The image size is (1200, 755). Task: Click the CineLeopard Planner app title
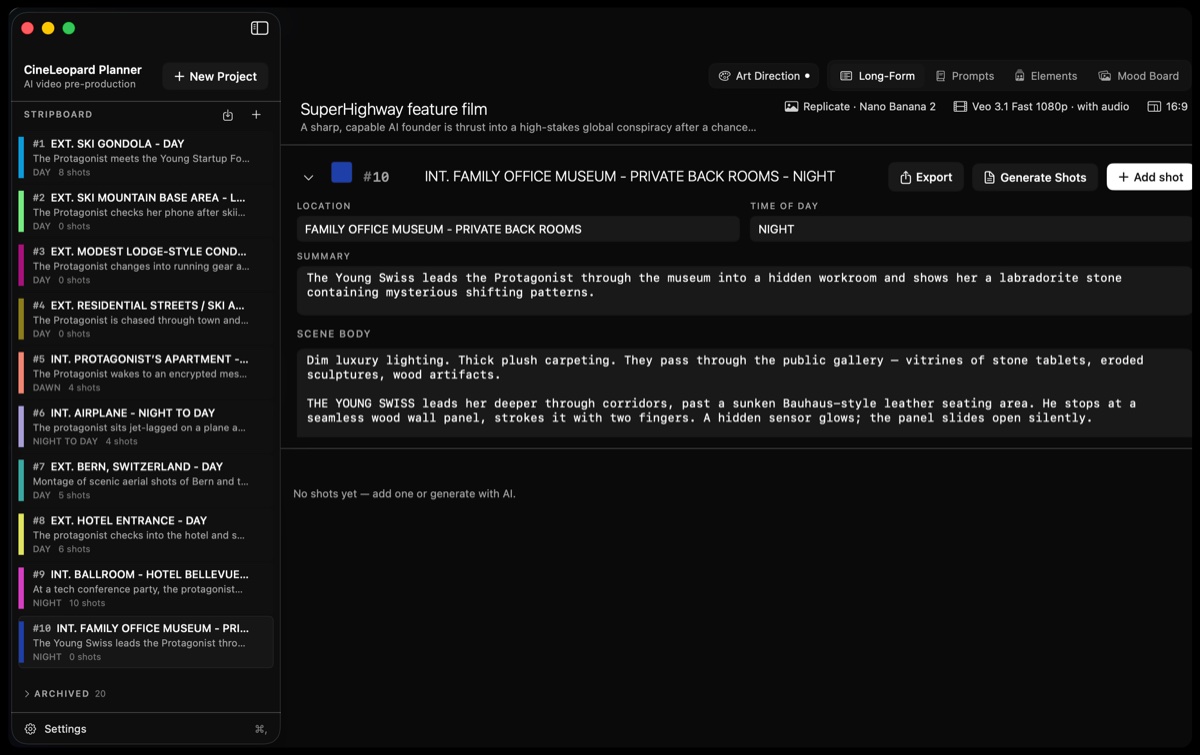(83, 70)
